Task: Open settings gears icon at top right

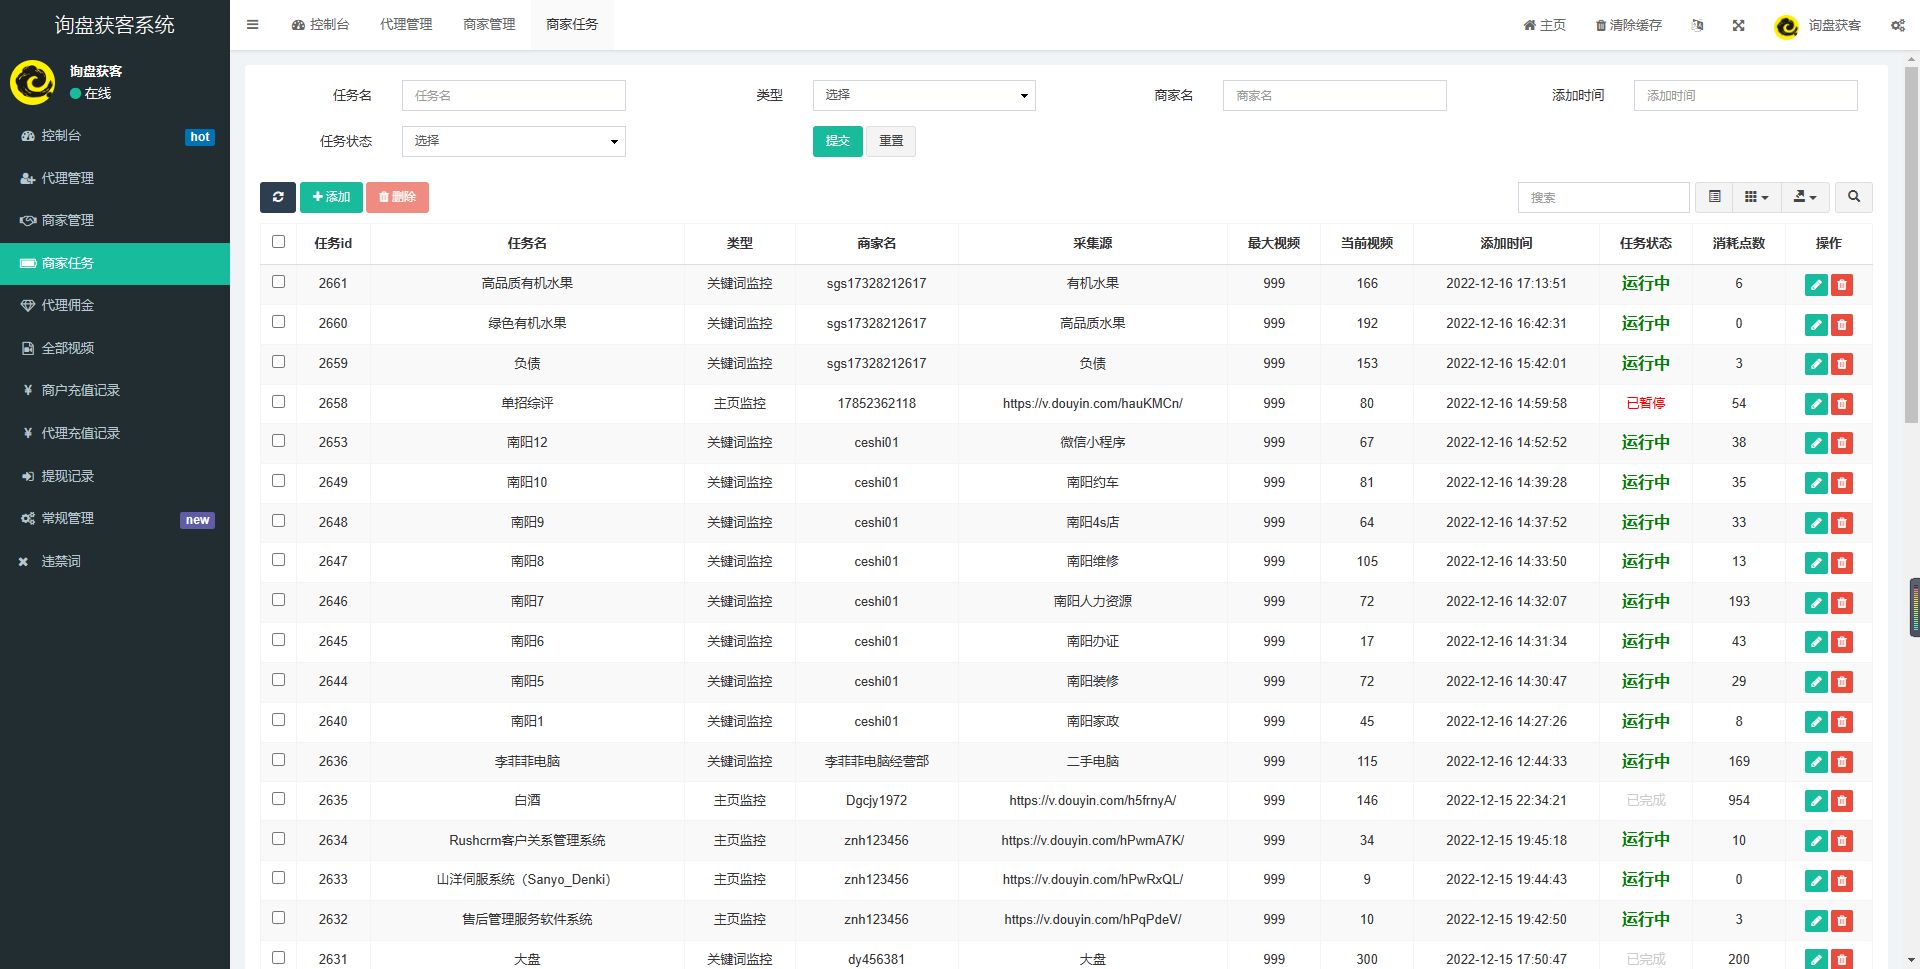Action: click(x=1897, y=25)
